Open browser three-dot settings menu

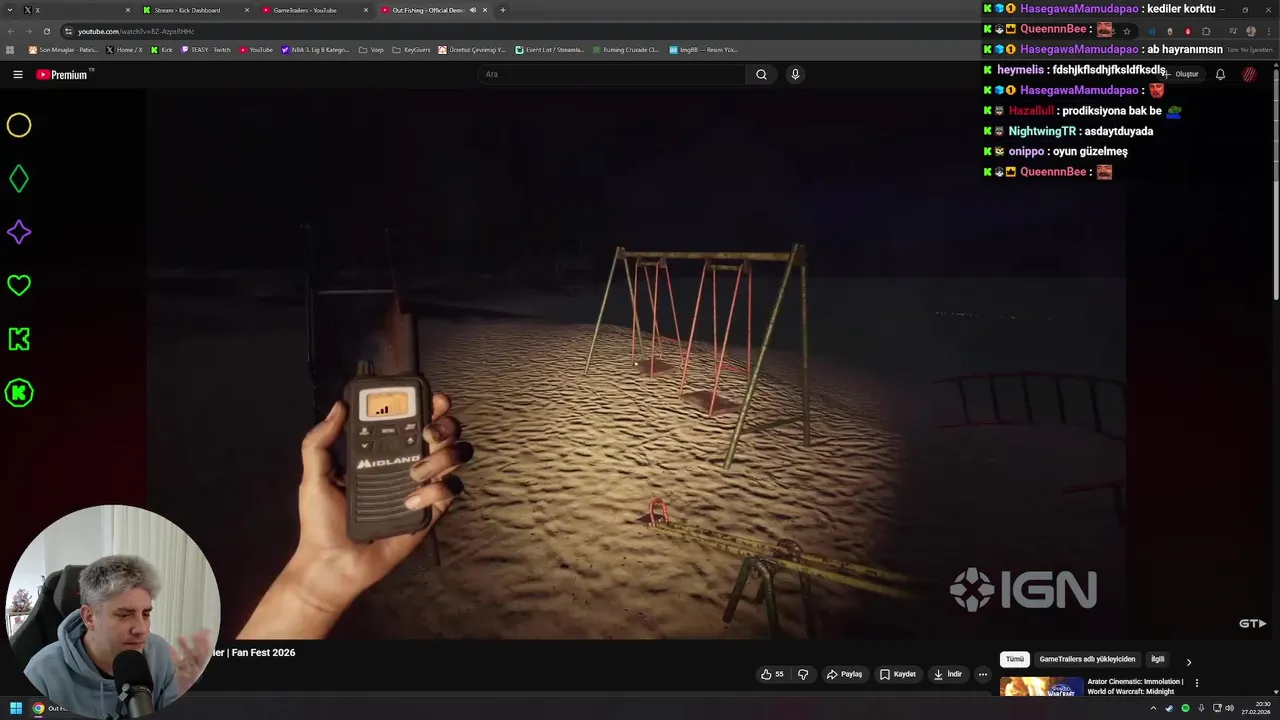pyautogui.click(x=1268, y=31)
